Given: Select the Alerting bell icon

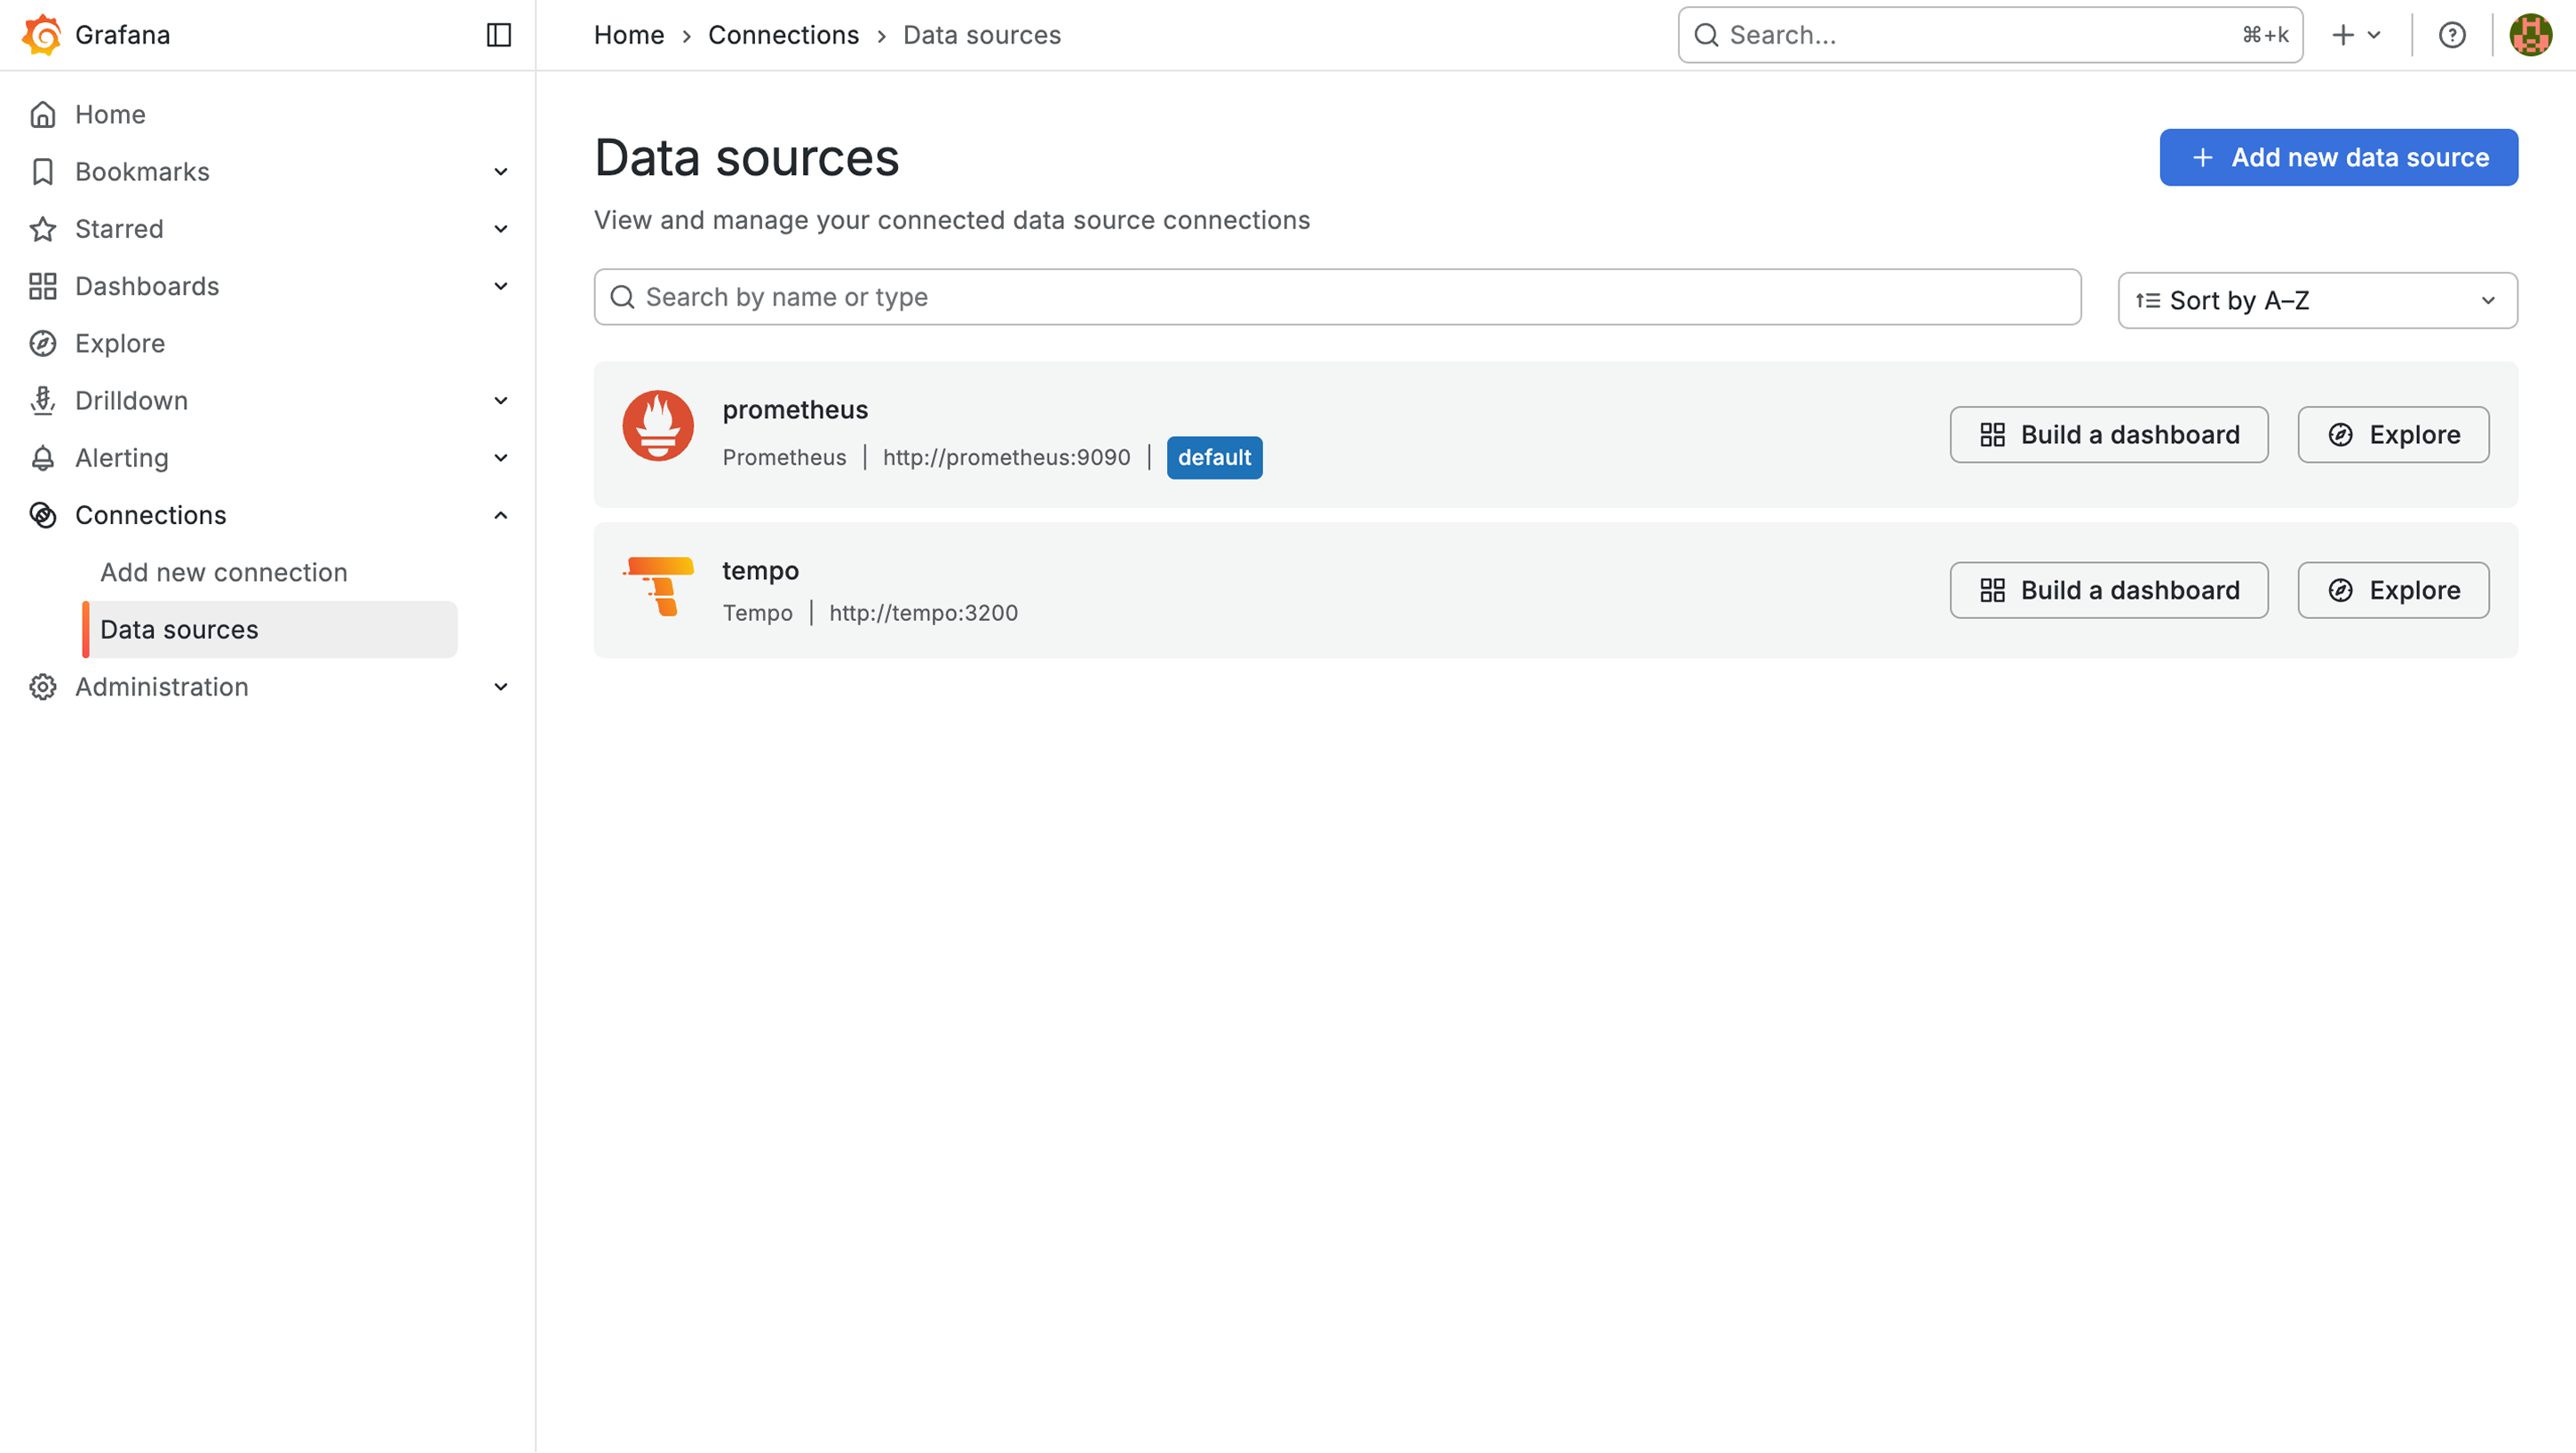Looking at the screenshot, I should (x=42, y=457).
